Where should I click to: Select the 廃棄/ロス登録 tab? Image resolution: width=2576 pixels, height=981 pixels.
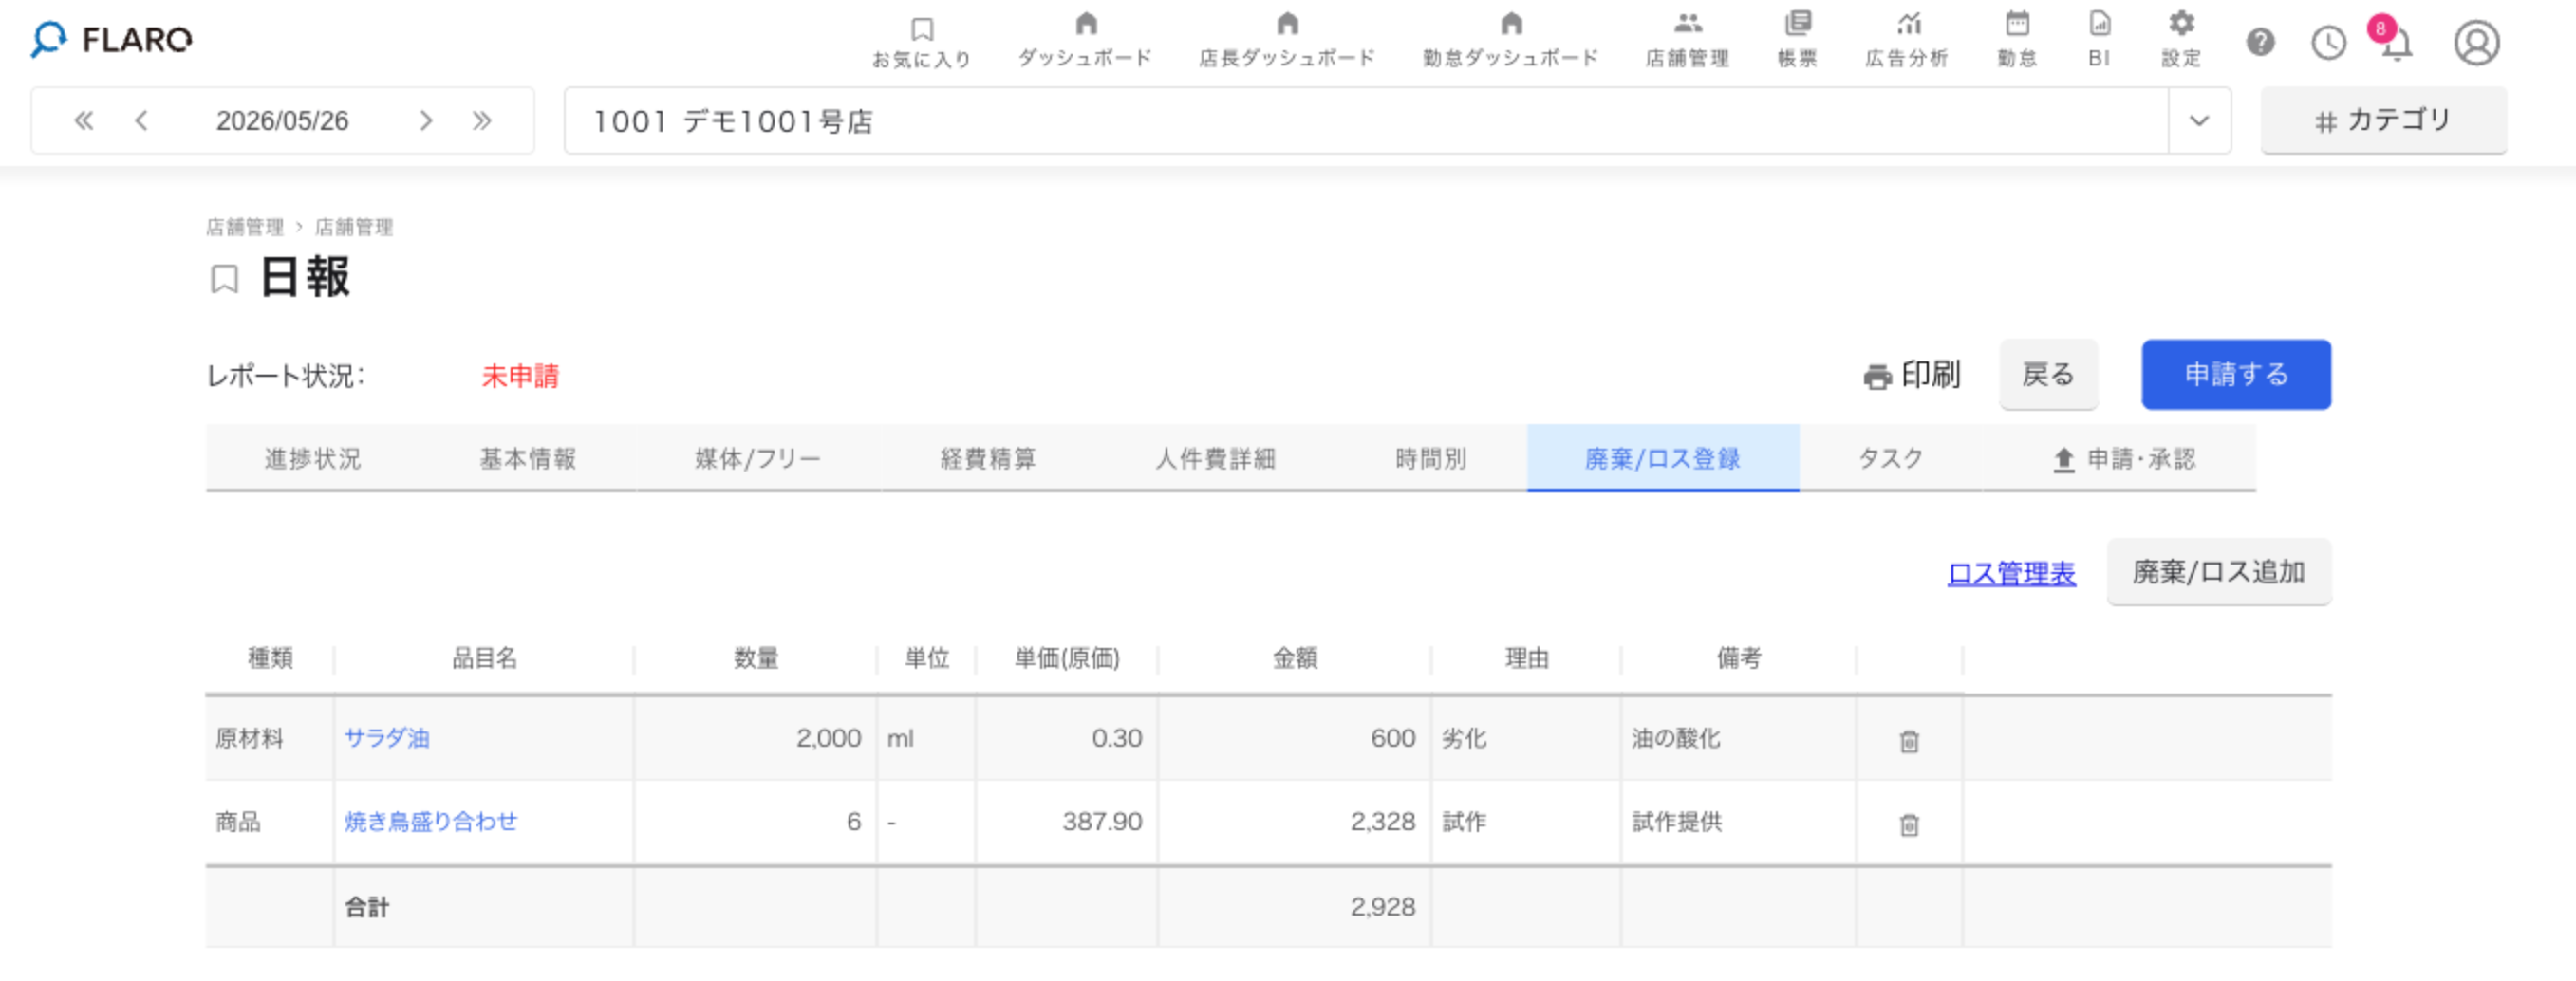pos(1662,459)
